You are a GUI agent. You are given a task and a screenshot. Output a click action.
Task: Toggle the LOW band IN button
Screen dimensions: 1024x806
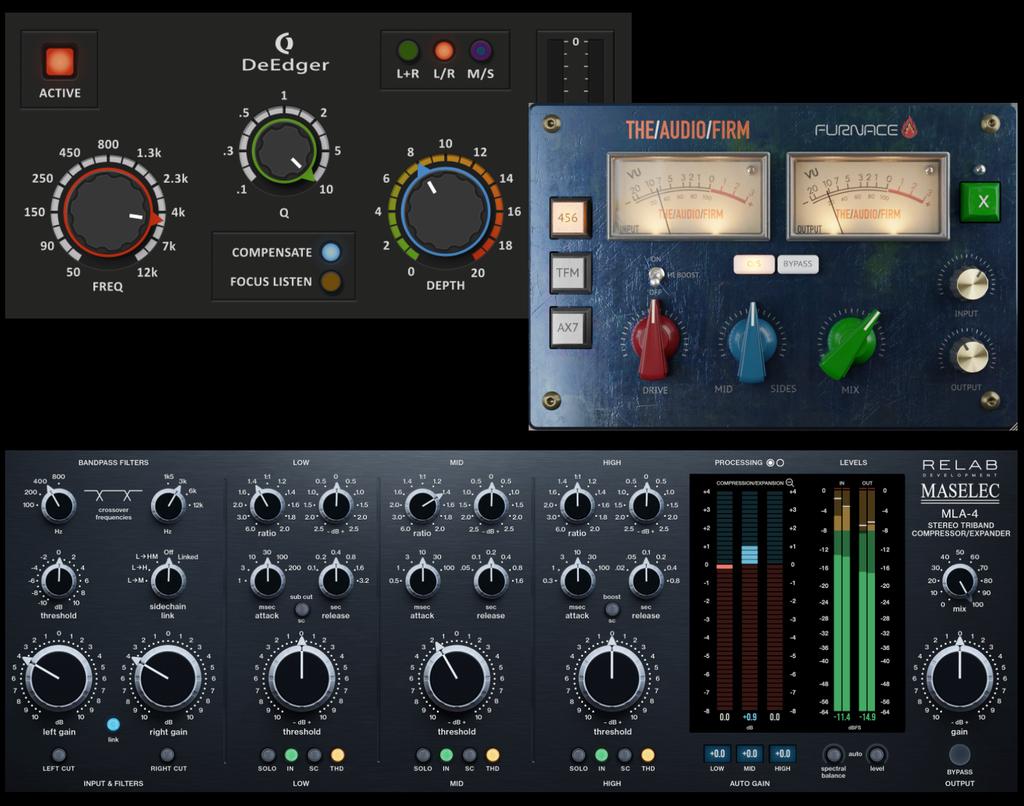click(x=291, y=755)
